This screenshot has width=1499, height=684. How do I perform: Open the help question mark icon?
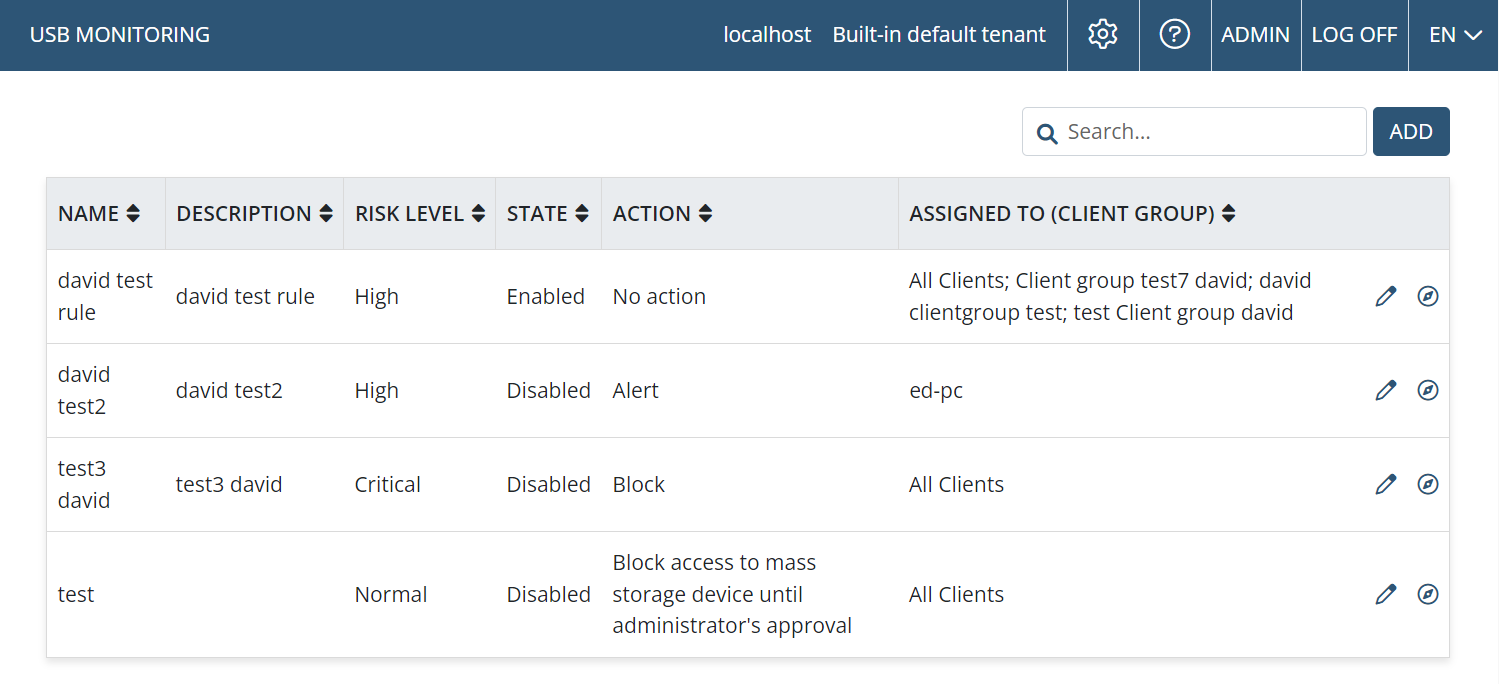click(x=1174, y=35)
